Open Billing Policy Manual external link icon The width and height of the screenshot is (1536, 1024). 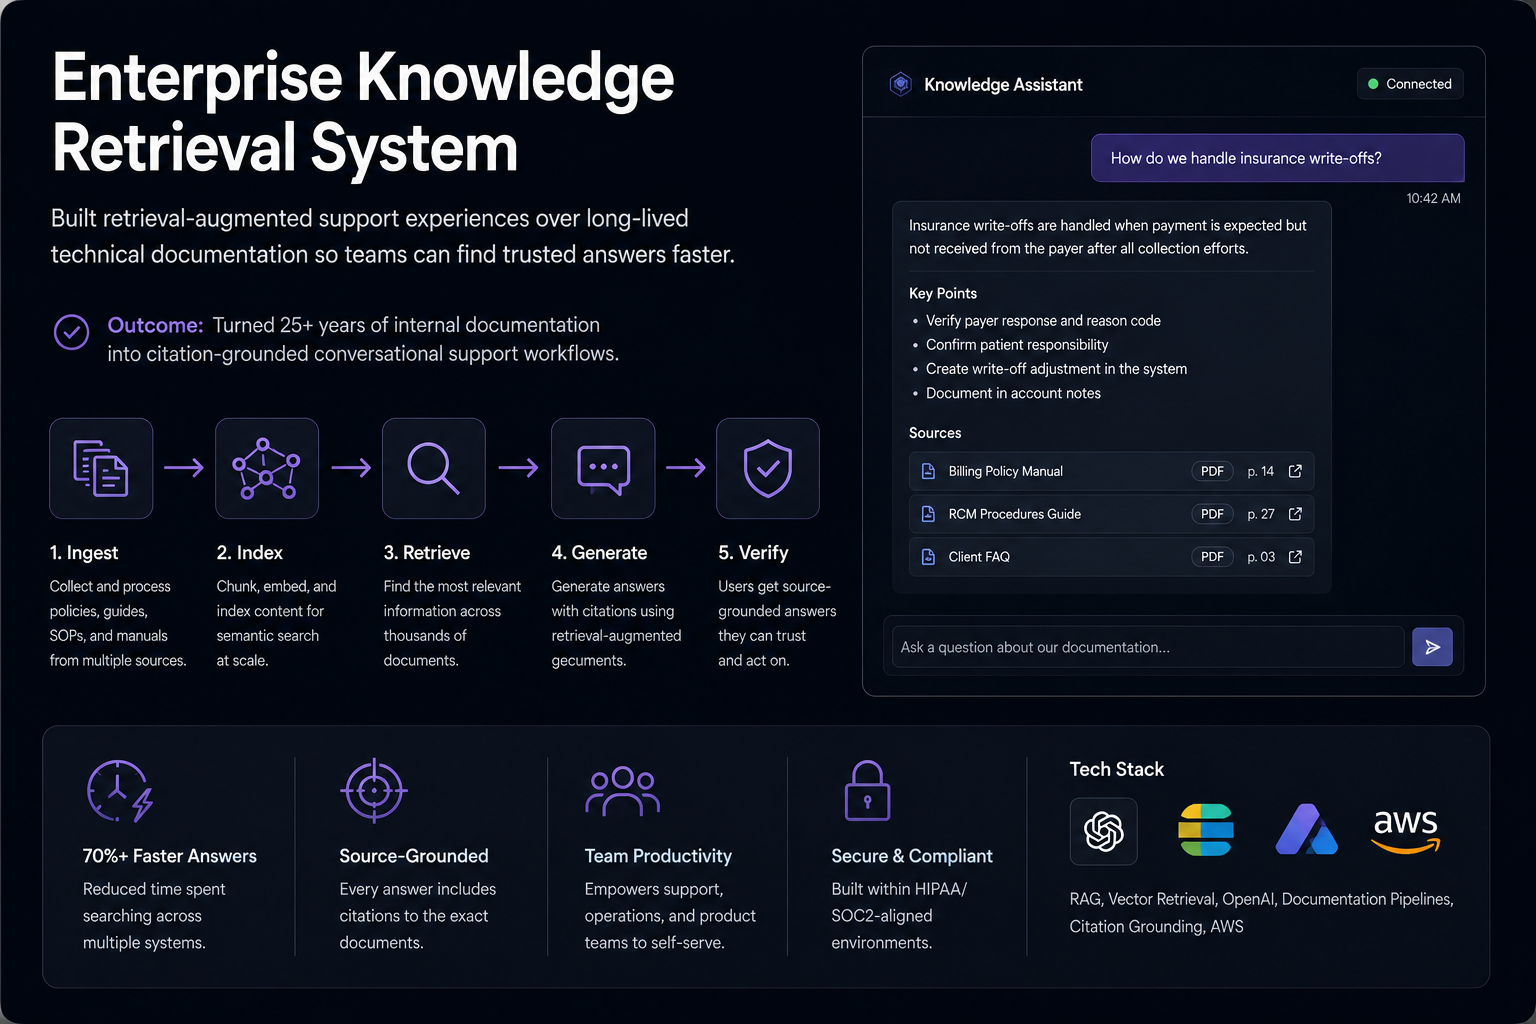pos(1295,471)
